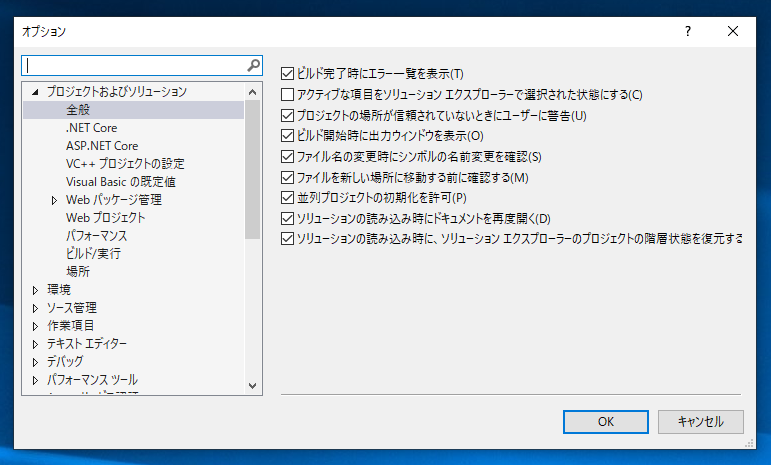The height and width of the screenshot is (465, 771).
Task: Toggle ファイルを新しい場所に移動する前に確認する checkbox
Action: (x=287, y=177)
